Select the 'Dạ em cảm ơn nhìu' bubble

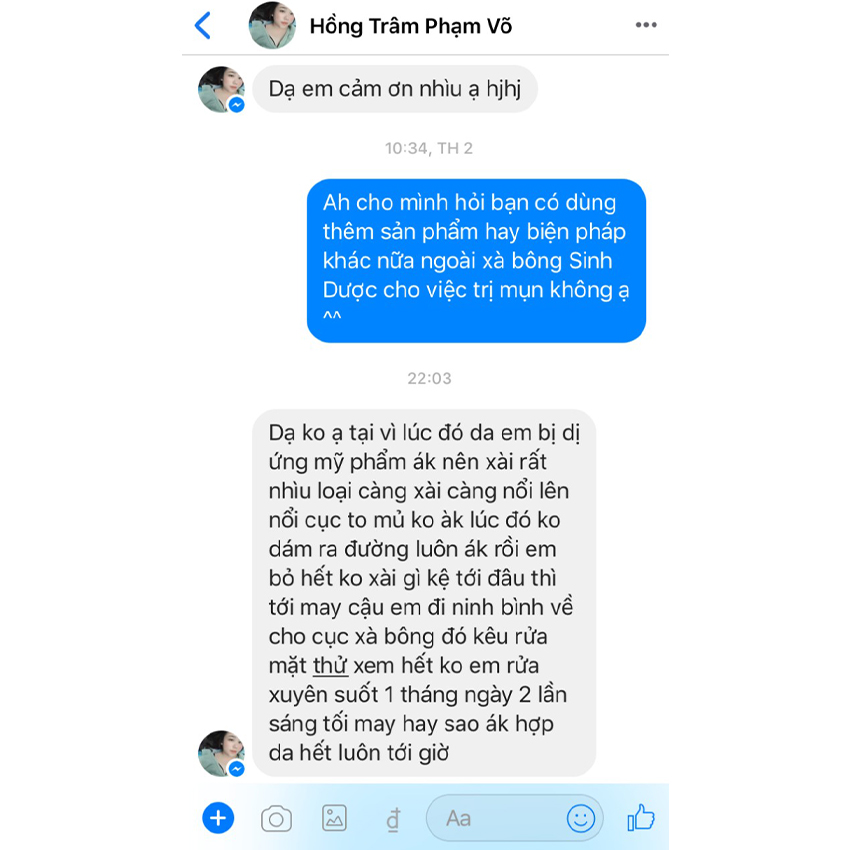click(395, 89)
